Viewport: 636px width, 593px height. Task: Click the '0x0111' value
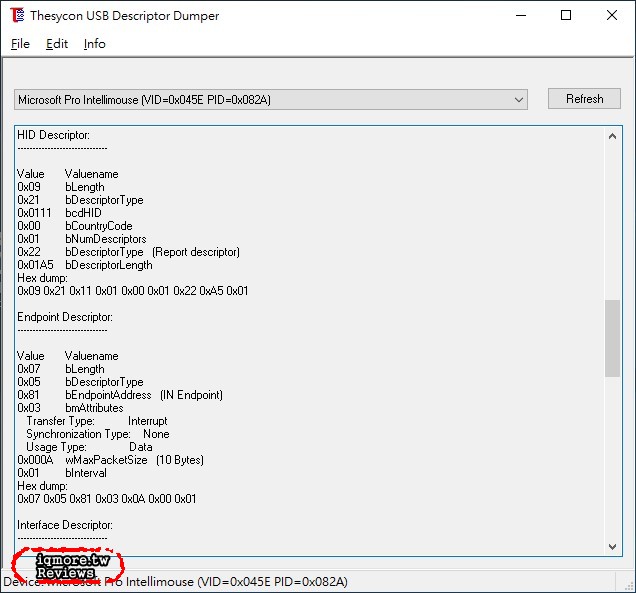[34, 213]
